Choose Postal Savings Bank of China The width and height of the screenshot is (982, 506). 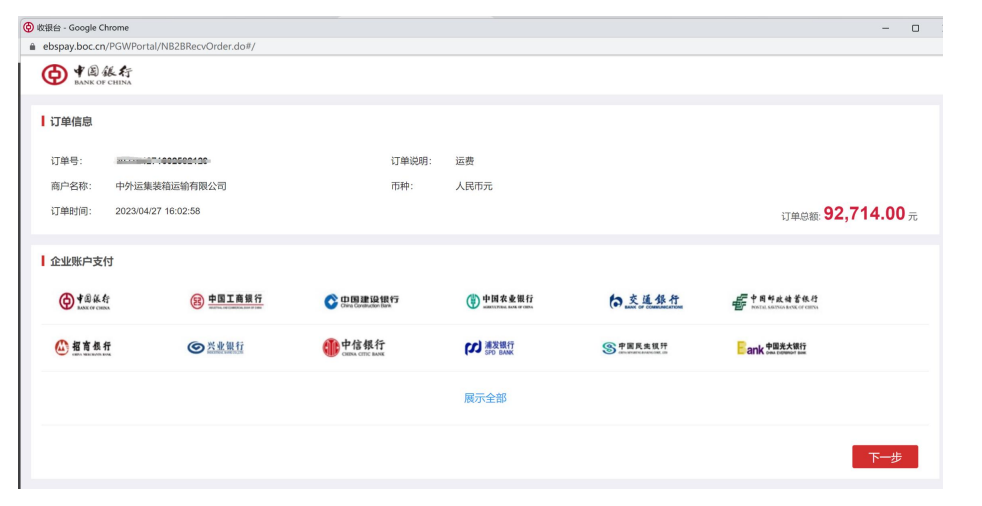pos(775,301)
